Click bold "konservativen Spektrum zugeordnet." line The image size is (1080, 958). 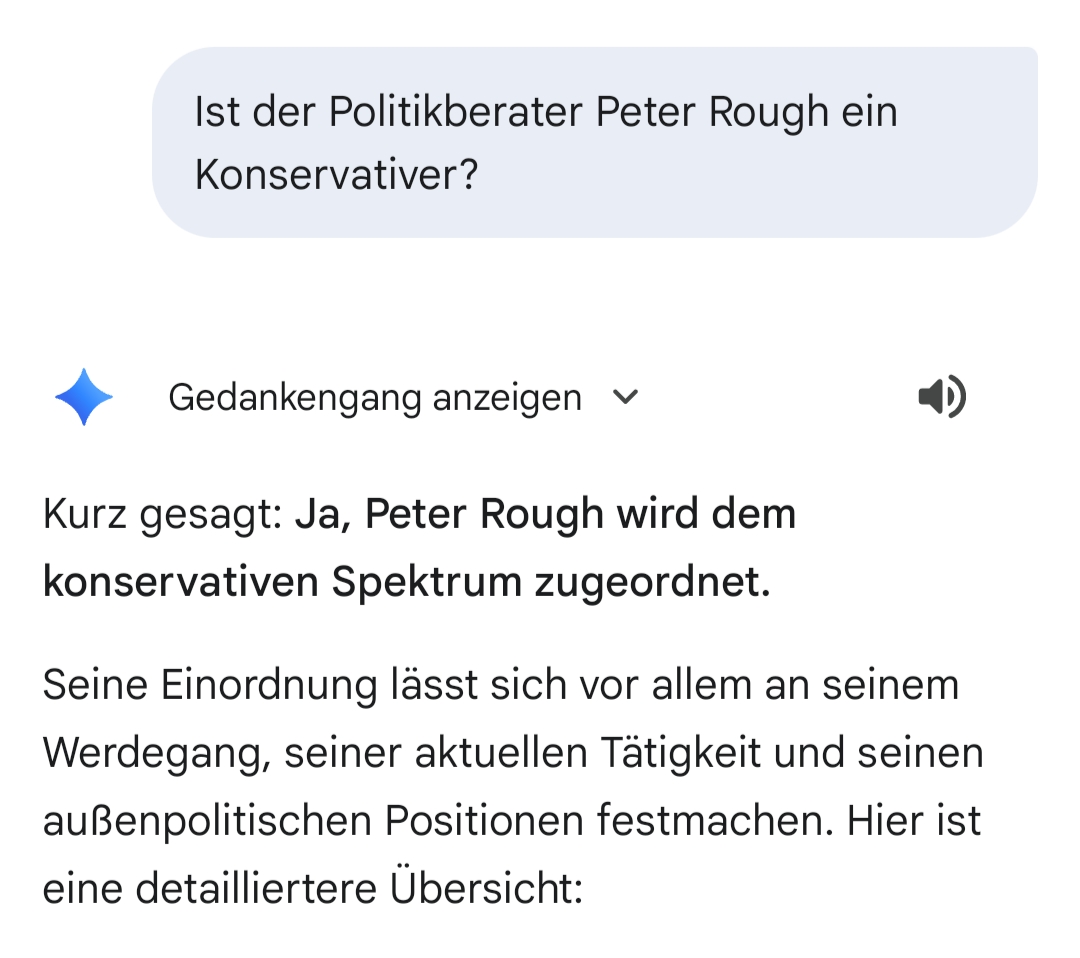[406, 582]
